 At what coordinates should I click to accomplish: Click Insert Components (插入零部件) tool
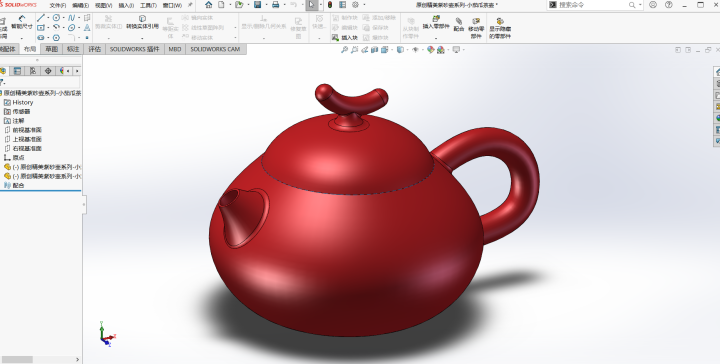[436, 23]
